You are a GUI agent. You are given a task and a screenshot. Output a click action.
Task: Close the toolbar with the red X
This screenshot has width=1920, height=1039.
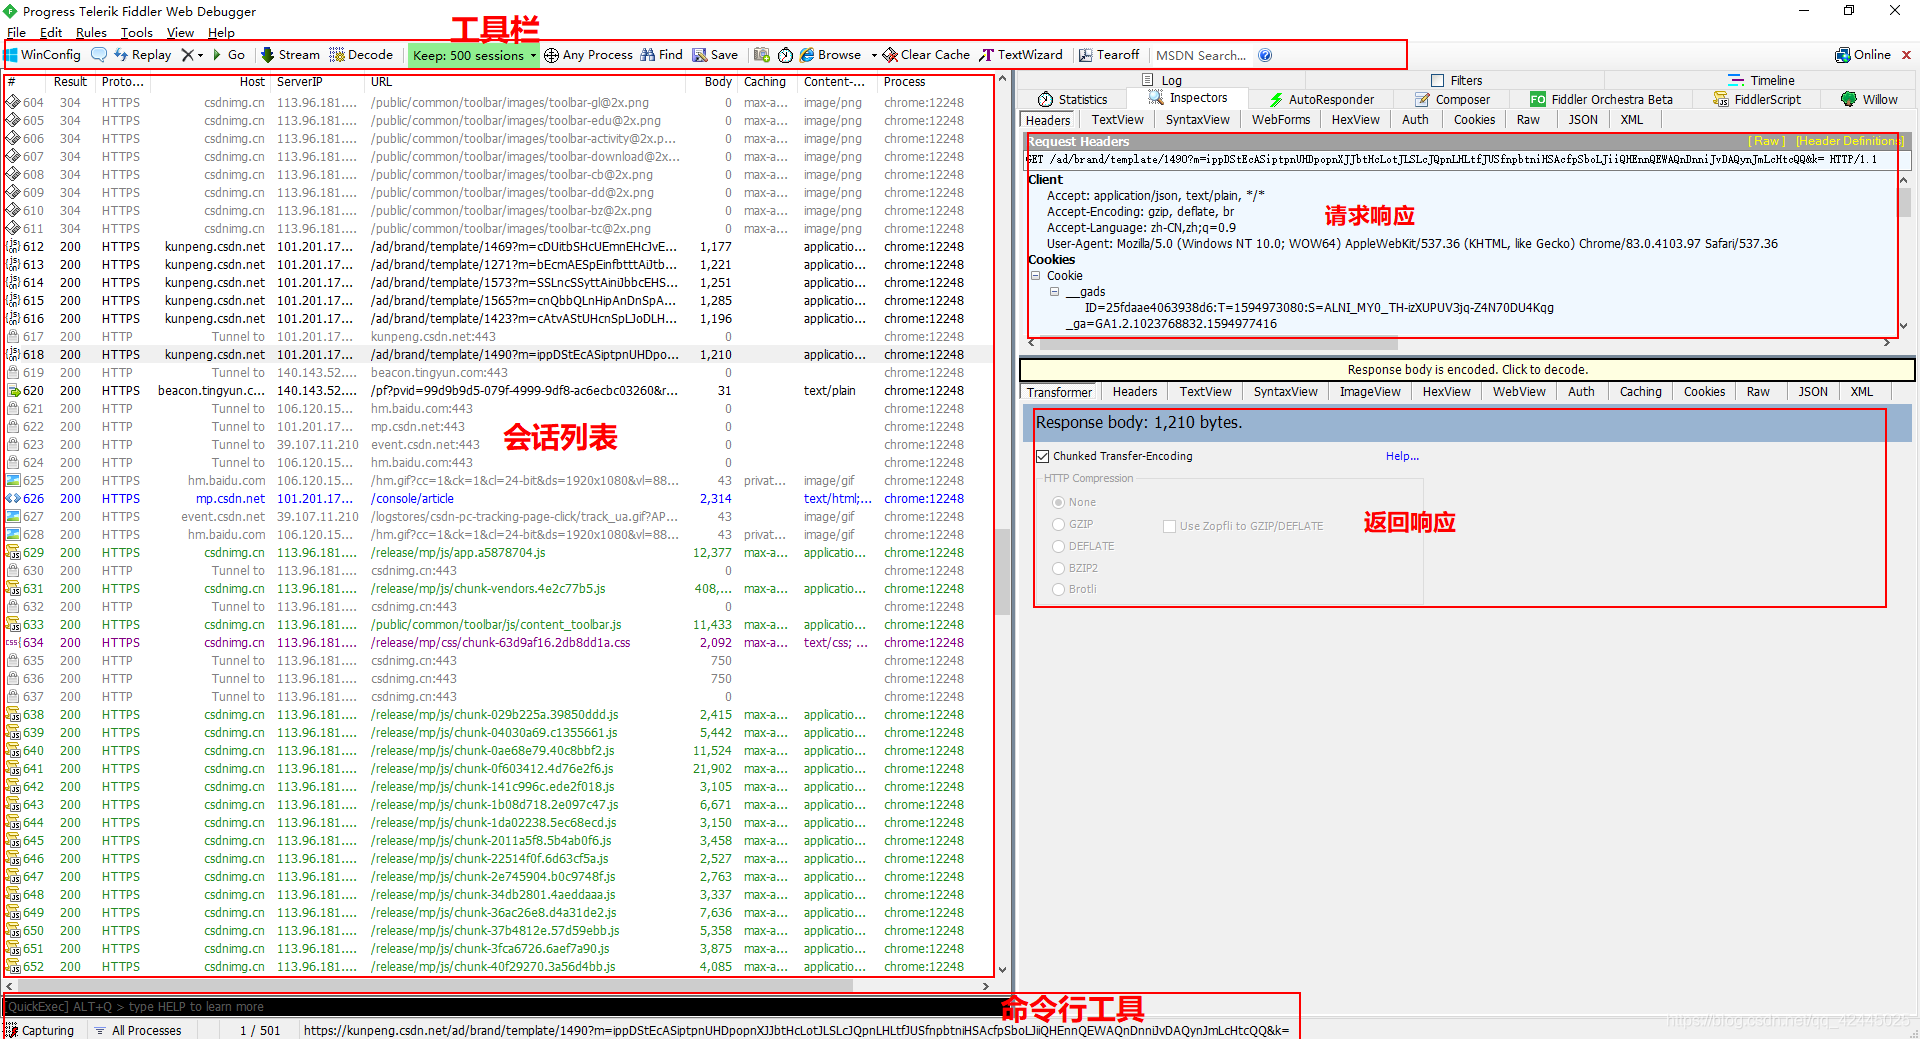pyautogui.click(x=1907, y=55)
